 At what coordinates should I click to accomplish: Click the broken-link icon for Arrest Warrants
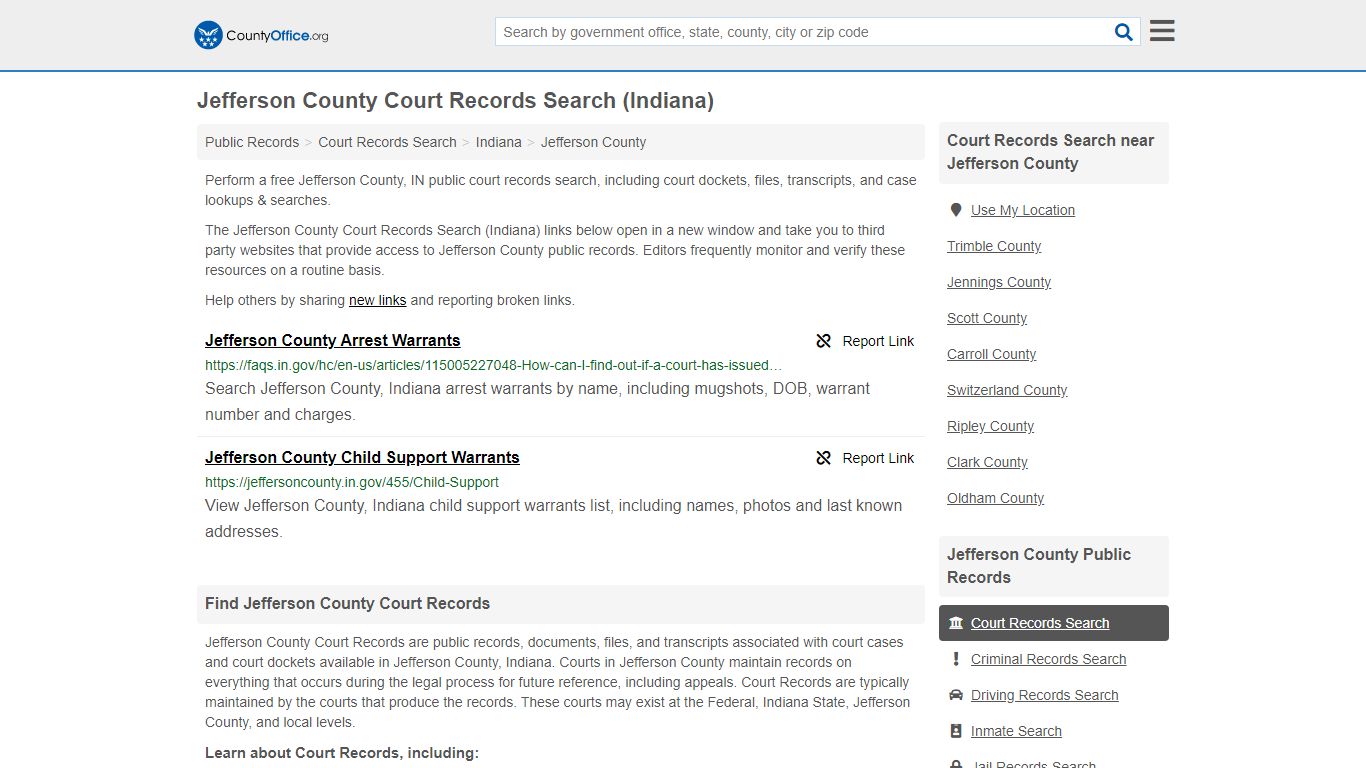click(824, 341)
